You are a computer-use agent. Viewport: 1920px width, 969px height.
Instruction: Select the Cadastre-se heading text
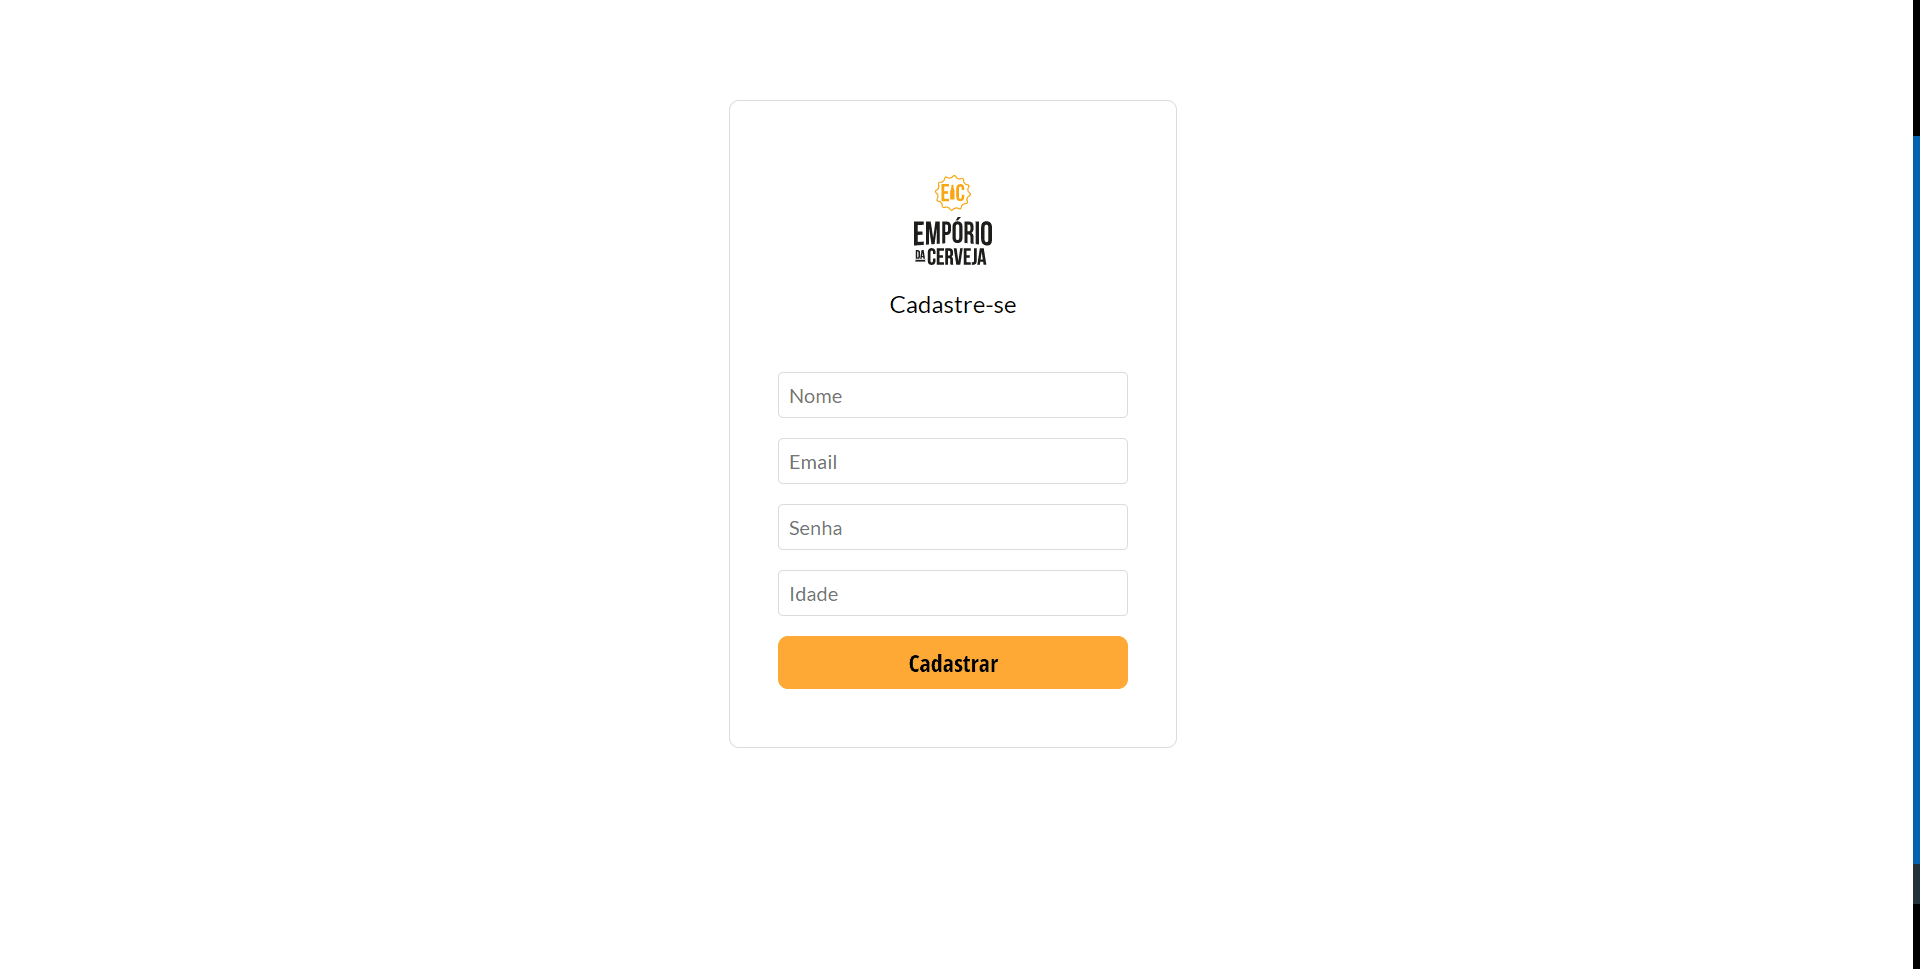point(953,305)
